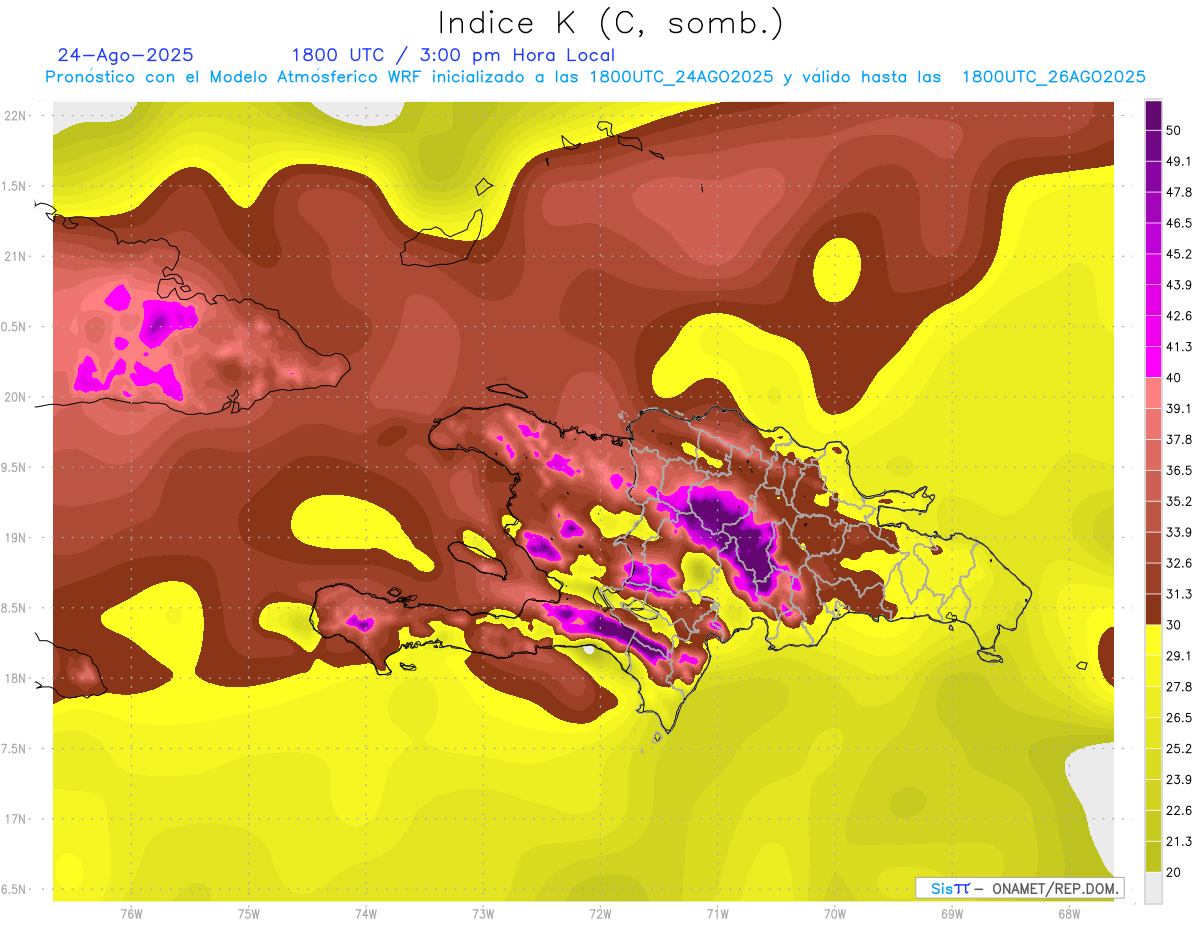Image resolution: width=1200 pixels, height=927 pixels.
Task: Pick the olive band between 20 and 21.3
Action: click(1153, 856)
